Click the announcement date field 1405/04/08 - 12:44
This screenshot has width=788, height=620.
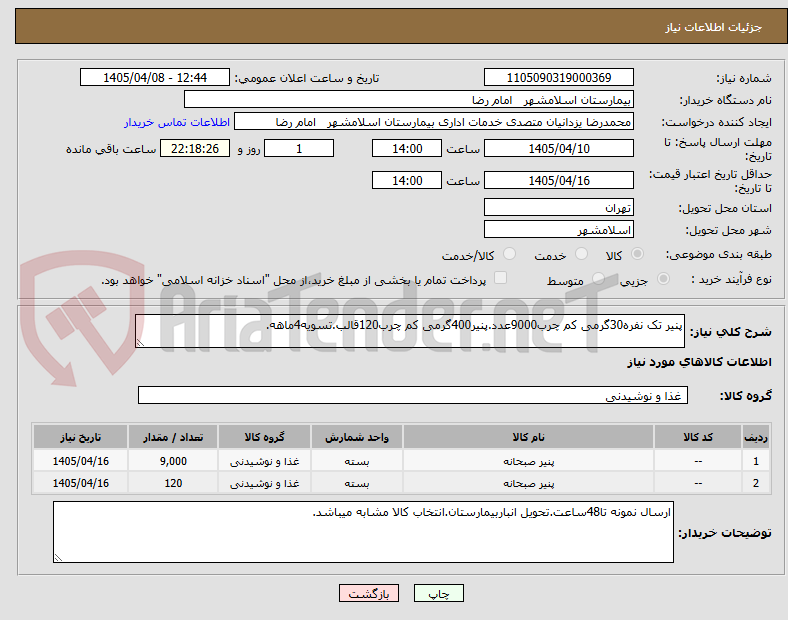pyautogui.click(x=155, y=77)
